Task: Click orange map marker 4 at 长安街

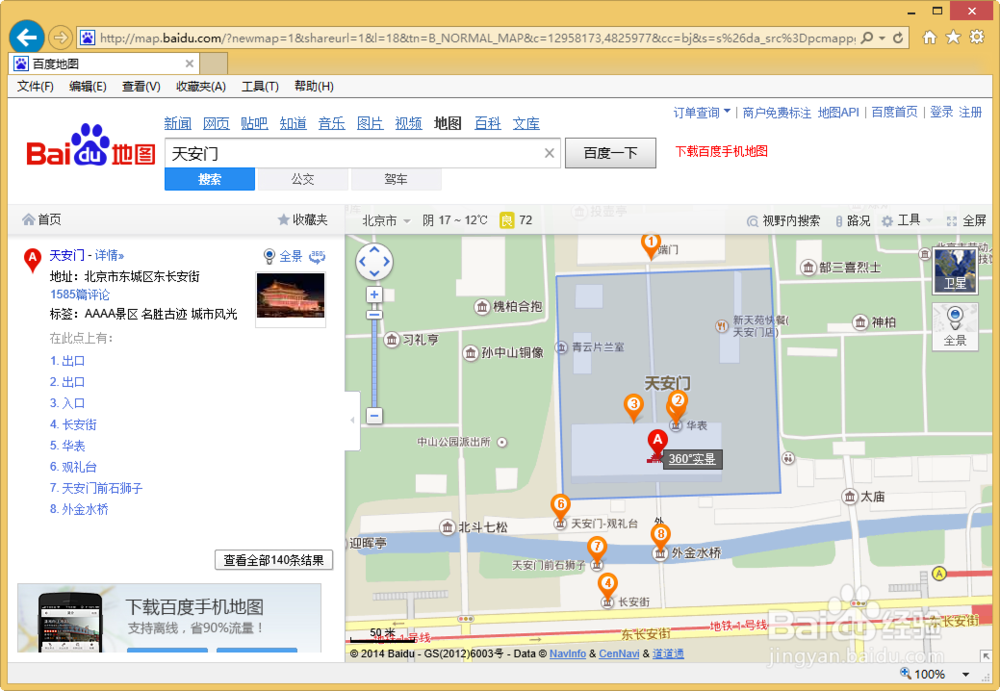Action: coord(608,586)
